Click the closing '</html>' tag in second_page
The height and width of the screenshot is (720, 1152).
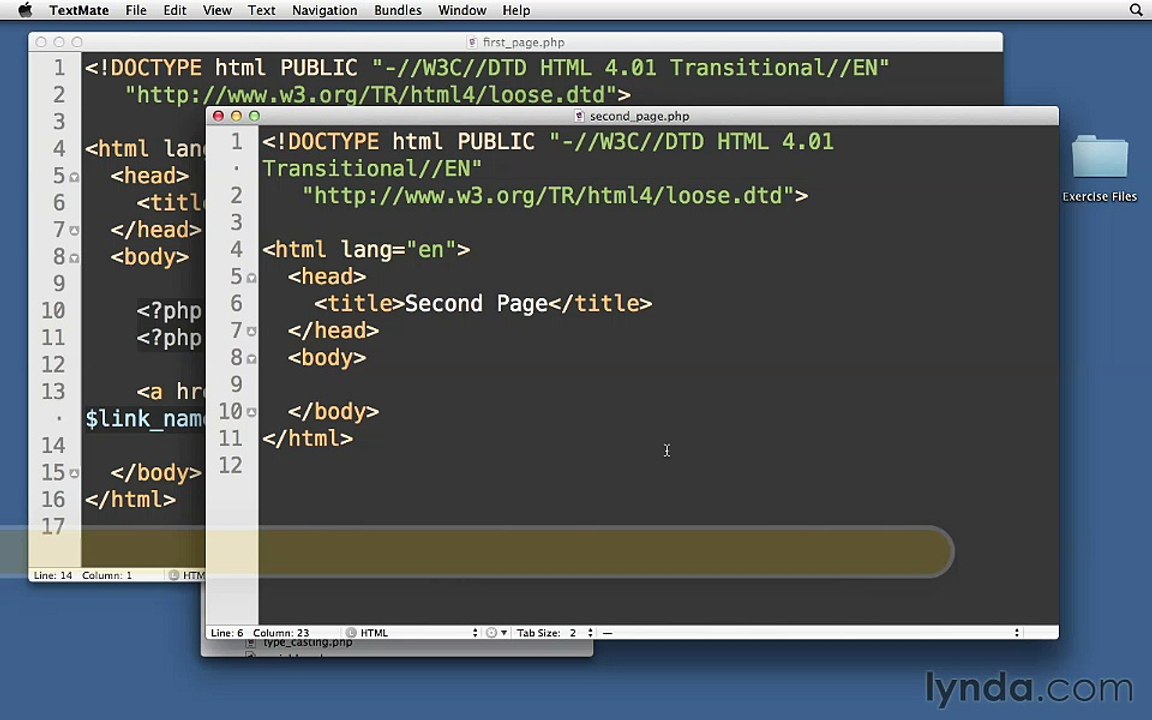(308, 439)
